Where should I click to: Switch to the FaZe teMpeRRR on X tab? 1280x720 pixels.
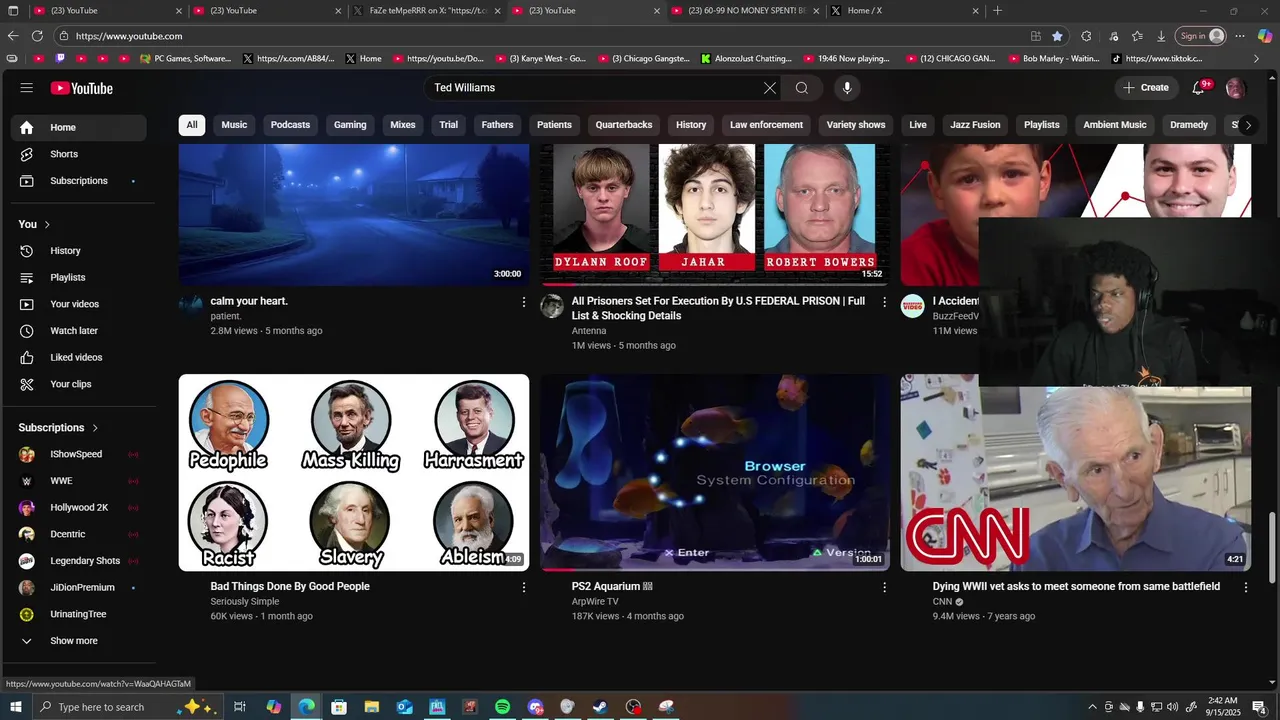pos(427,11)
